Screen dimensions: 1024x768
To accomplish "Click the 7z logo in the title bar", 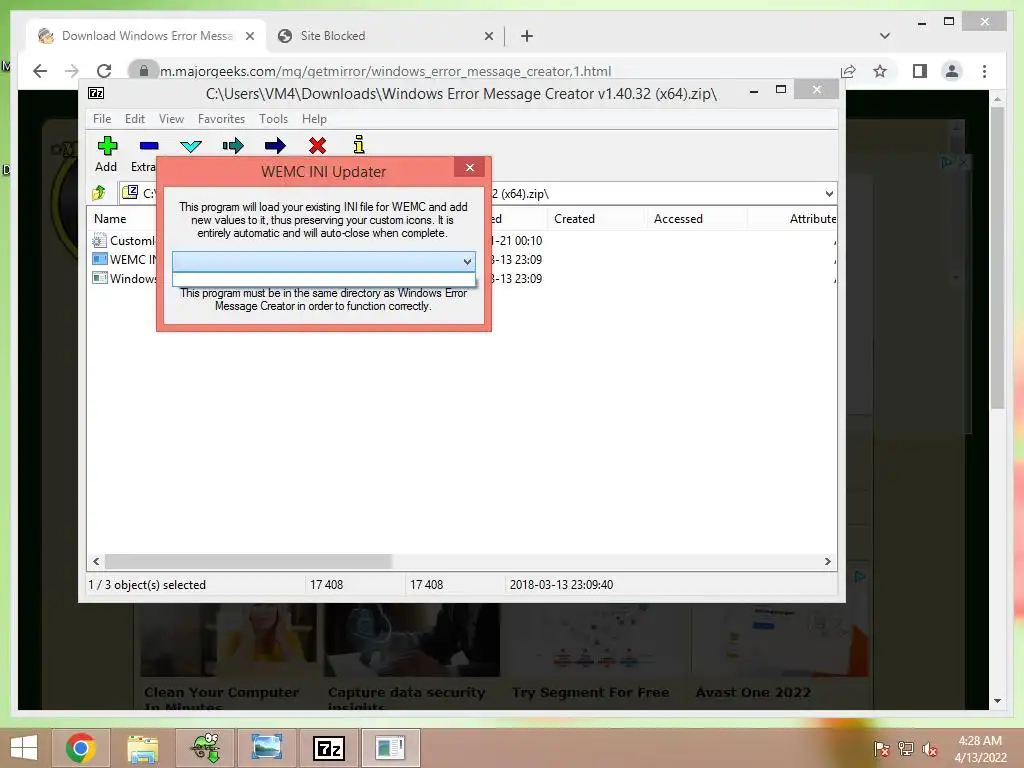I will click(96, 93).
